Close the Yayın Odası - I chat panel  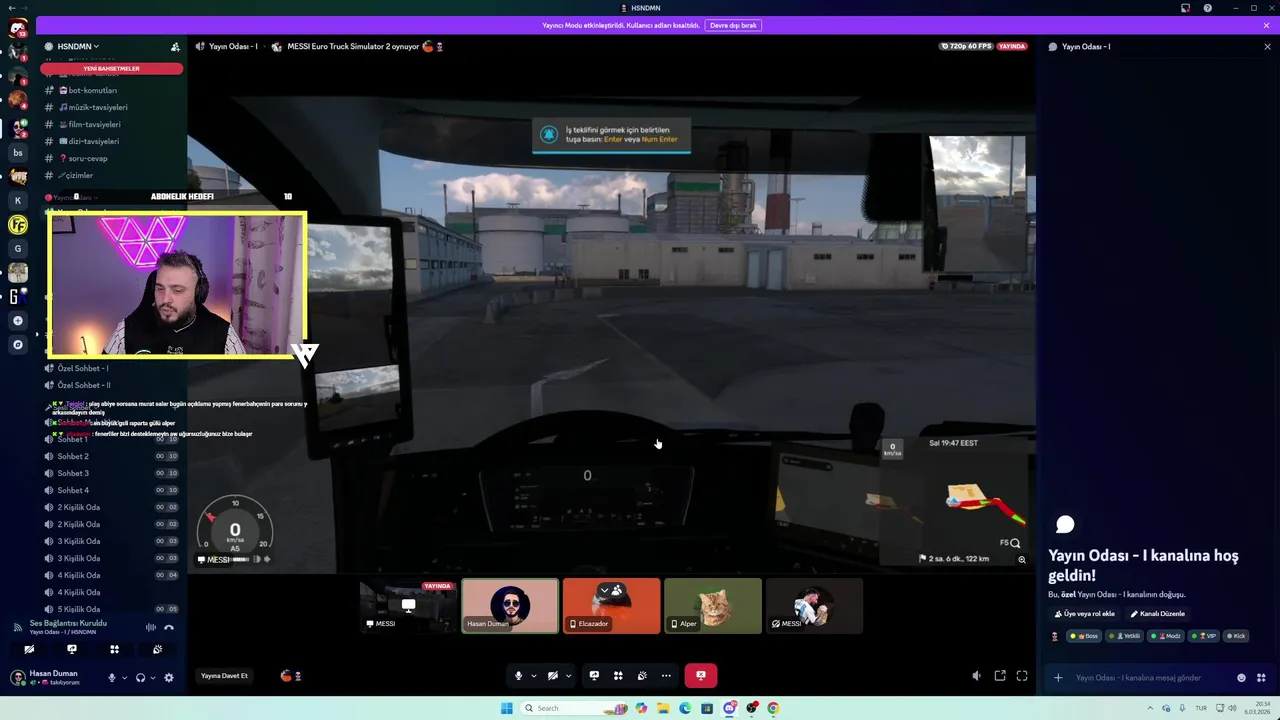(x=1267, y=46)
